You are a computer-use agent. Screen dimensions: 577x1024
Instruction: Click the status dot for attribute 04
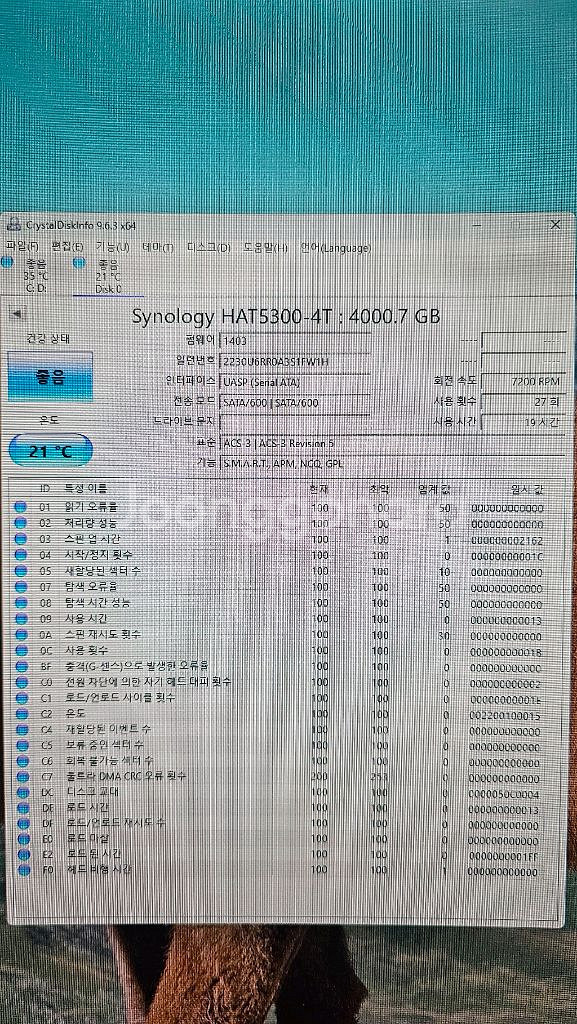tap(21, 554)
